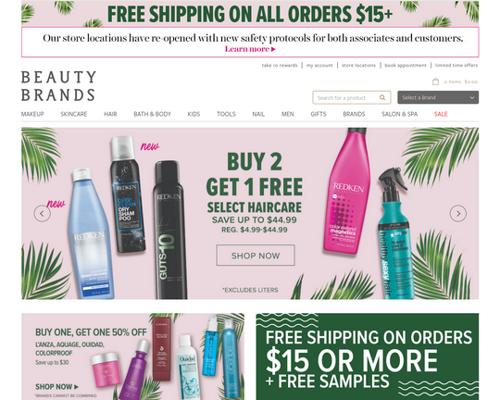Open the SKINCARE category menu

click(x=74, y=114)
